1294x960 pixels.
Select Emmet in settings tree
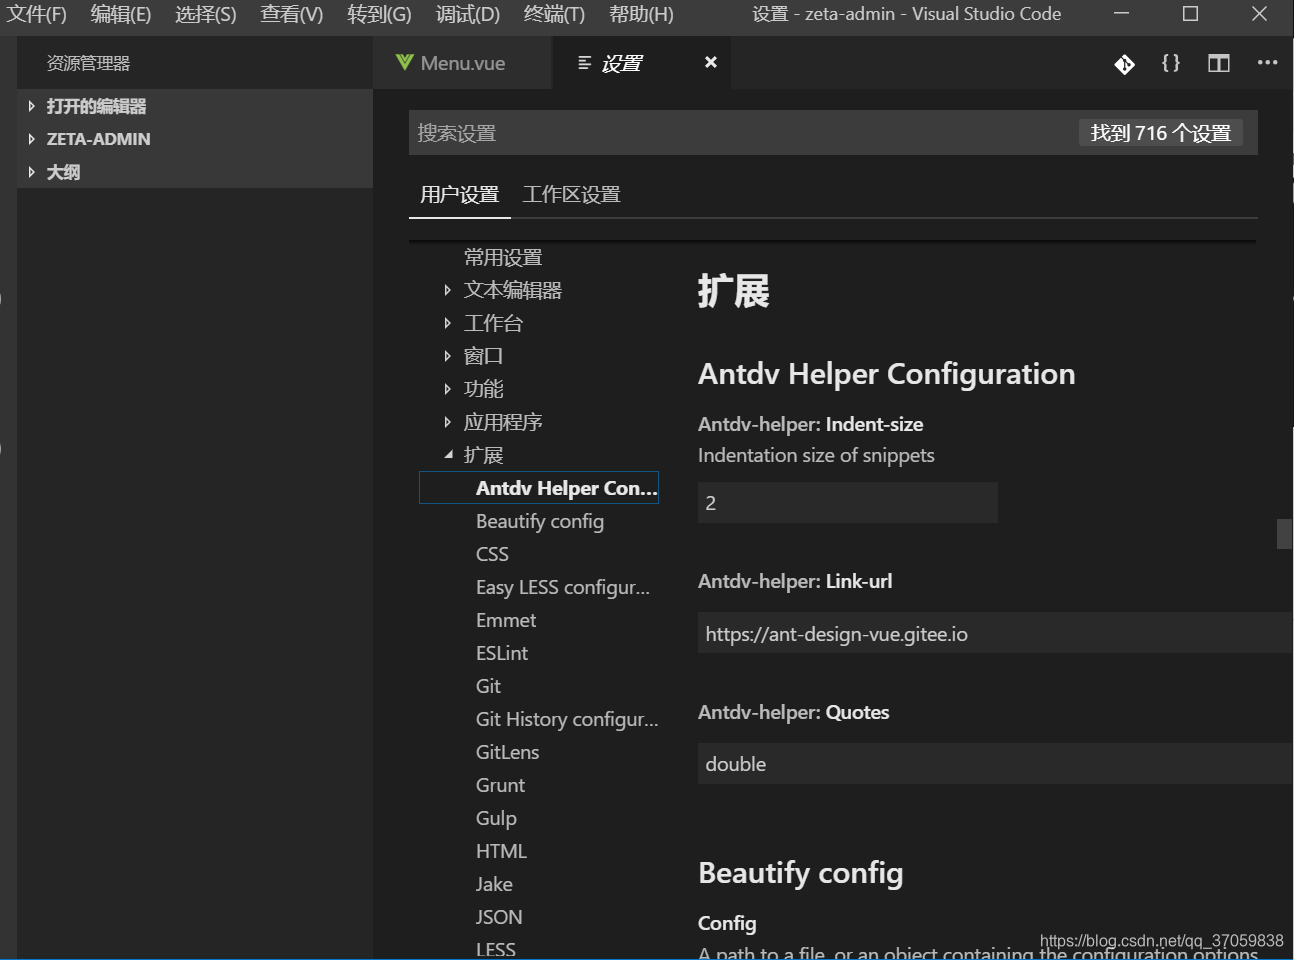click(506, 620)
